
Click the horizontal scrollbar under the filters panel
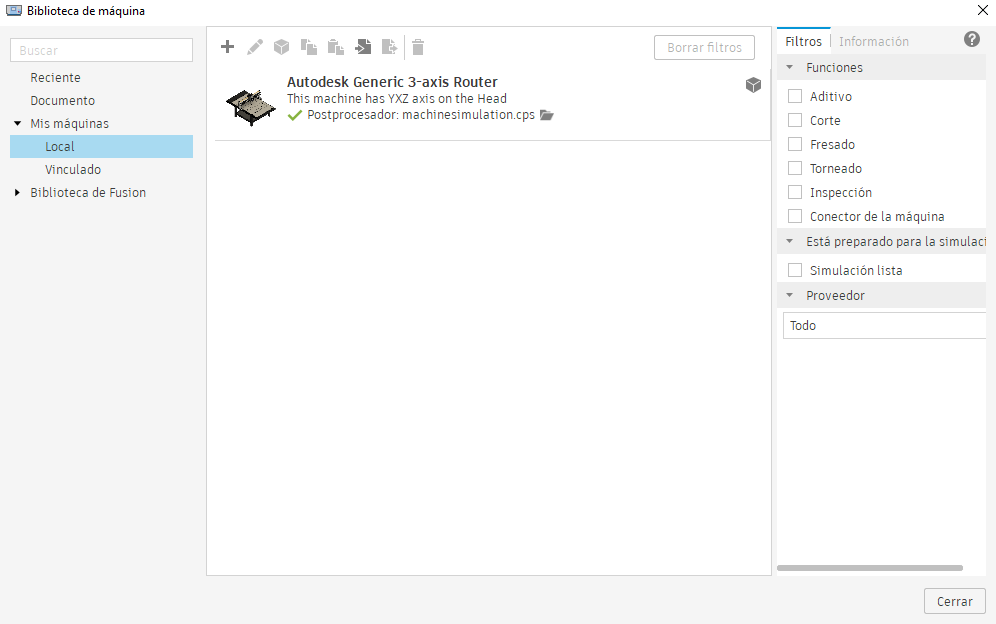pos(870,567)
